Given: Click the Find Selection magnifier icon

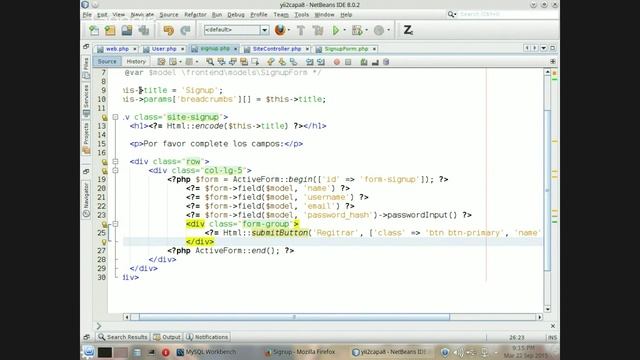Looking at the screenshot, I should (x=210, y=62).
